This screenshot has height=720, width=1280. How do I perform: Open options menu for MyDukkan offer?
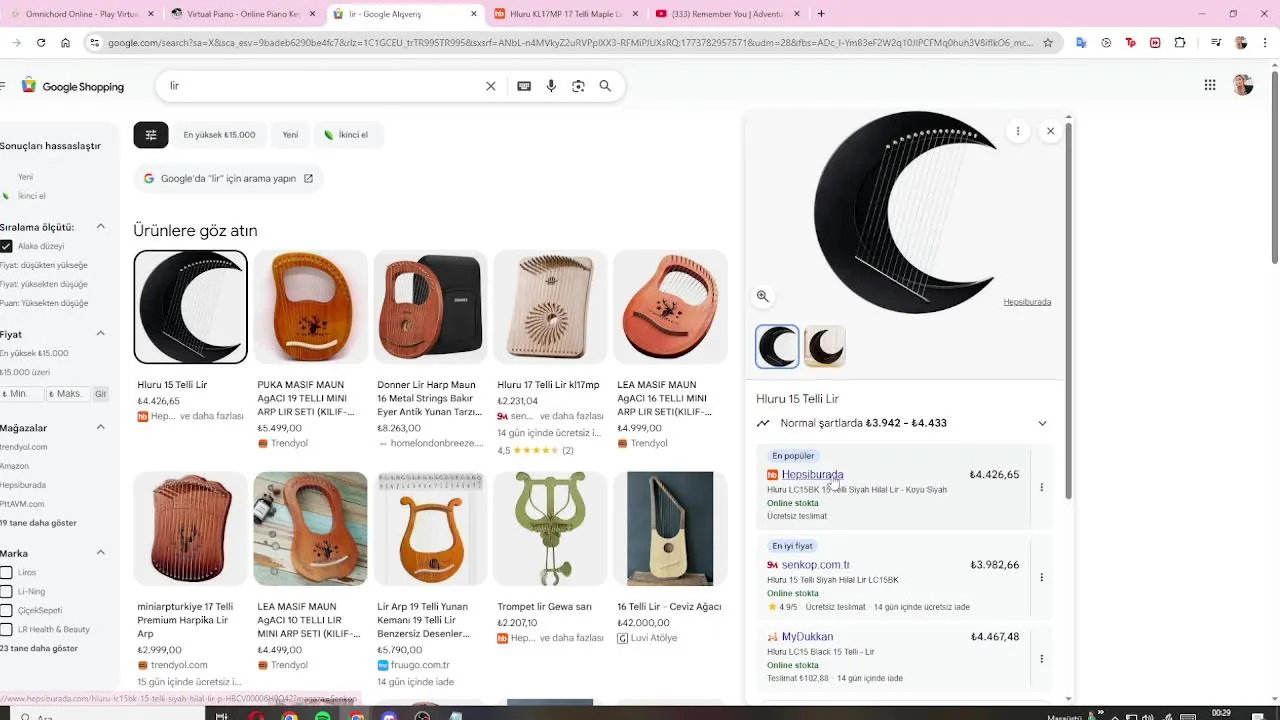click(1041, 659)
